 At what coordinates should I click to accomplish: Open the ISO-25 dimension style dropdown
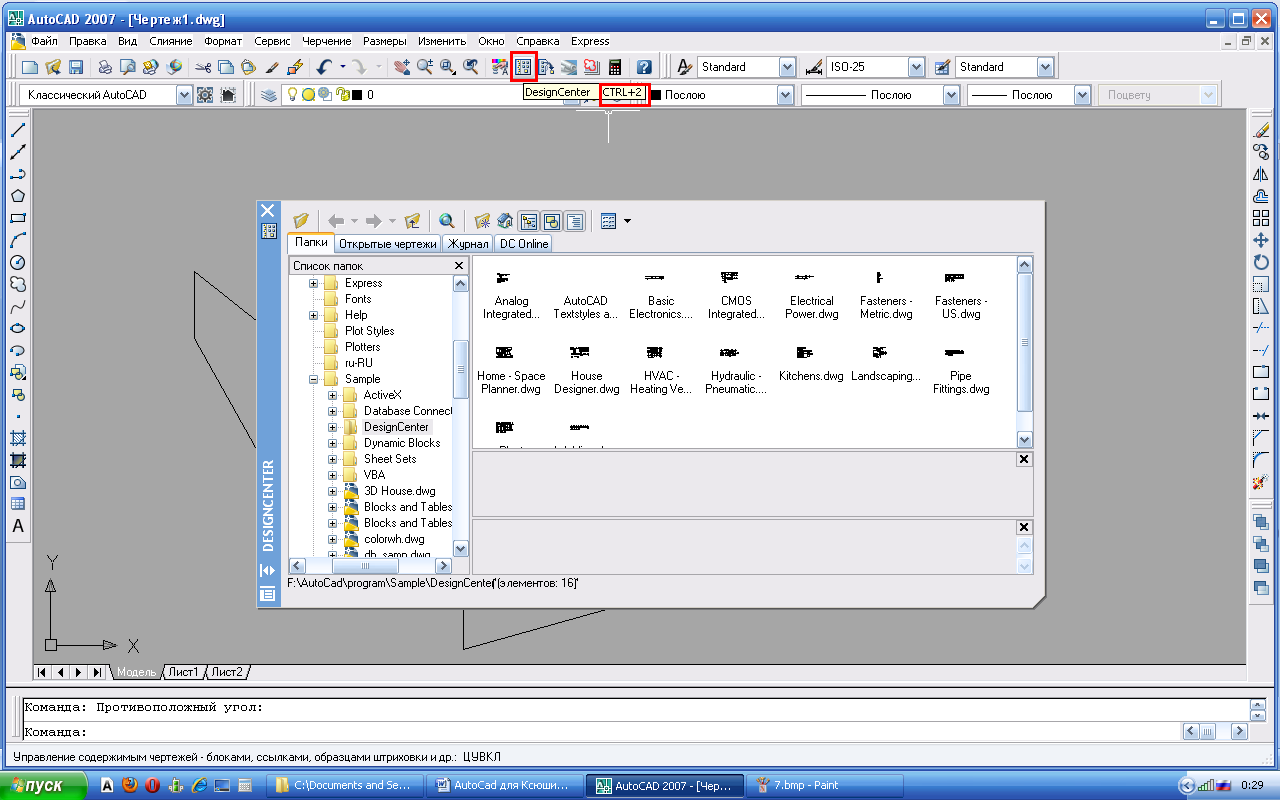click(x=916, y=67)
